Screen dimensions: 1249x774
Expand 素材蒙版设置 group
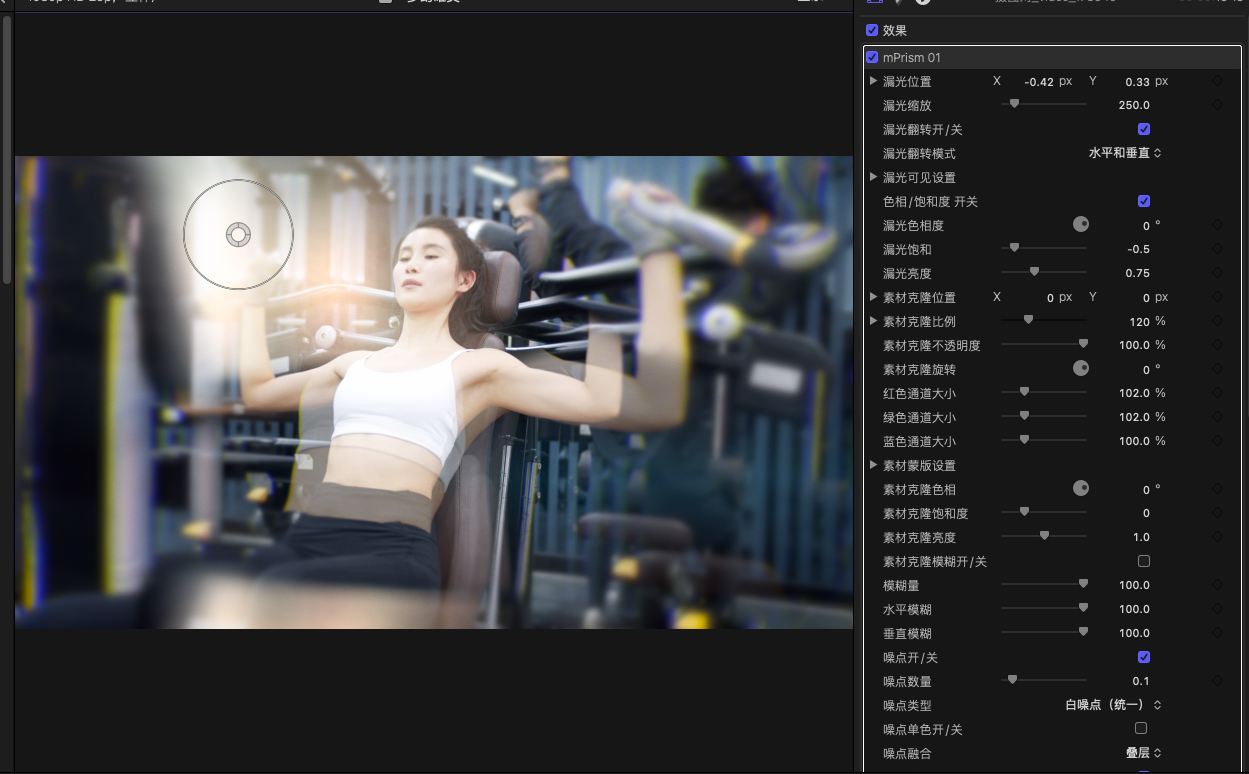[x=874, y=465]
